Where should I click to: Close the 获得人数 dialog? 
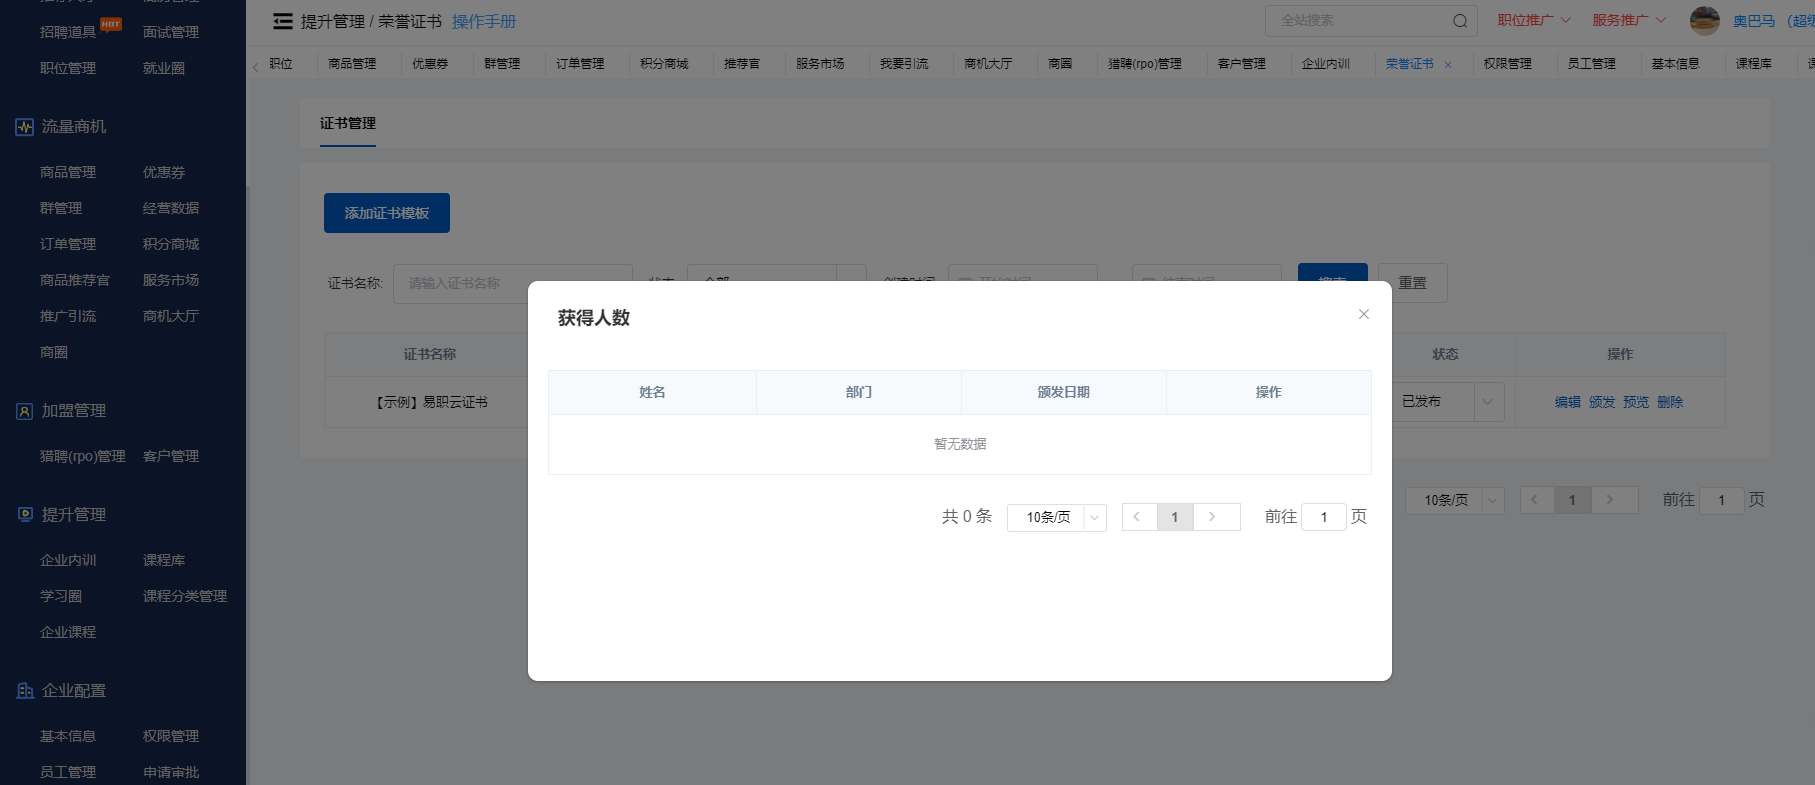click(1363, 314)
